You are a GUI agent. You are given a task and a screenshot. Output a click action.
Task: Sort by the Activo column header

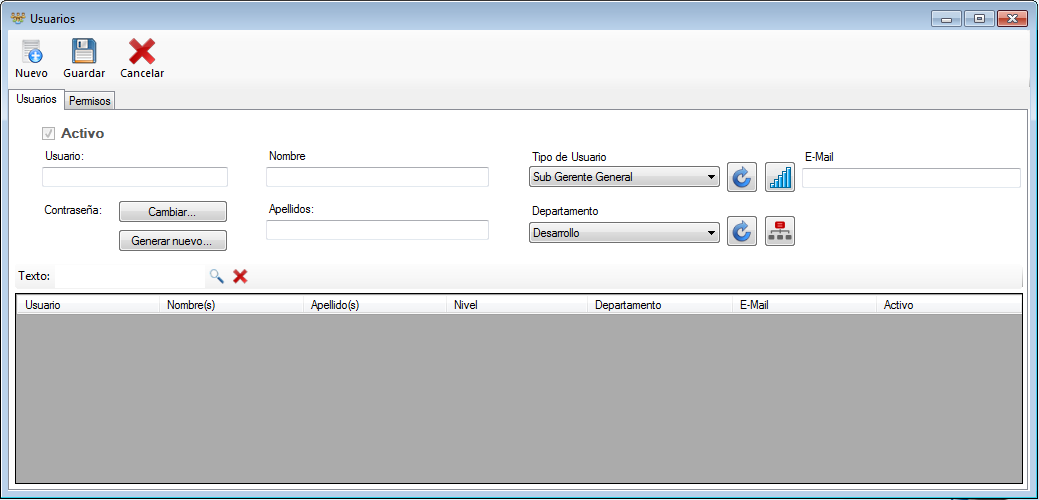point(948,305)
